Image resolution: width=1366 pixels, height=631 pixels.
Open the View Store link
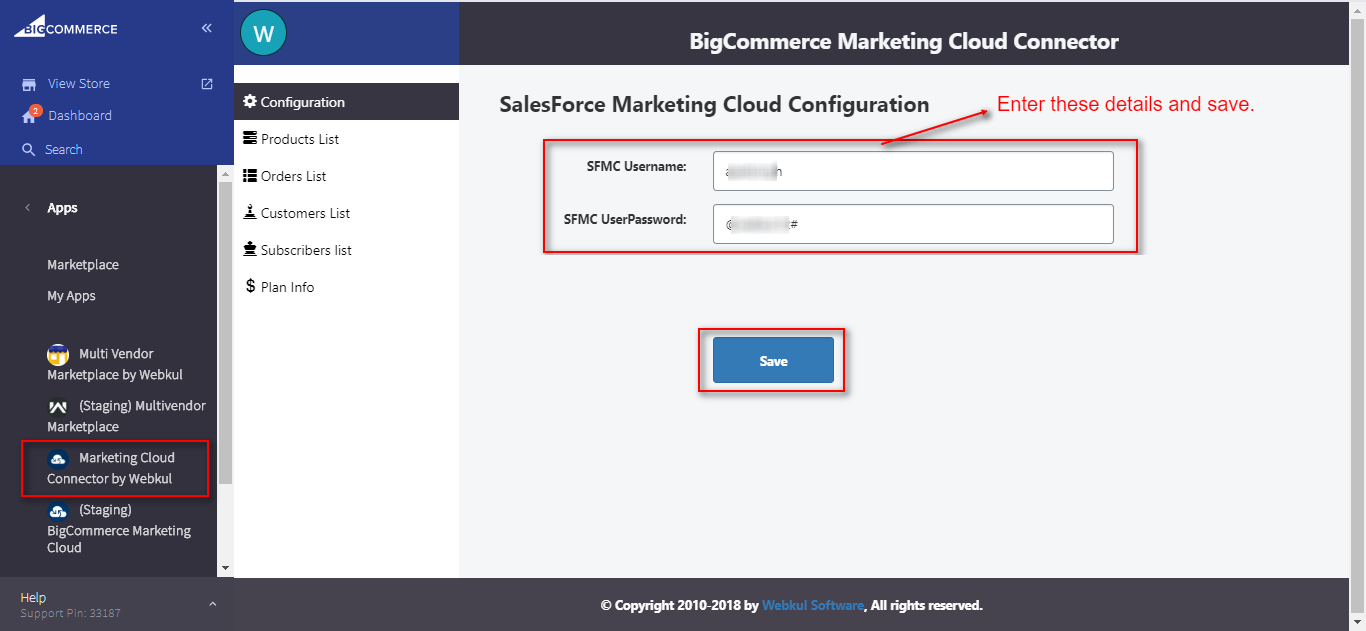click(79, 84)
